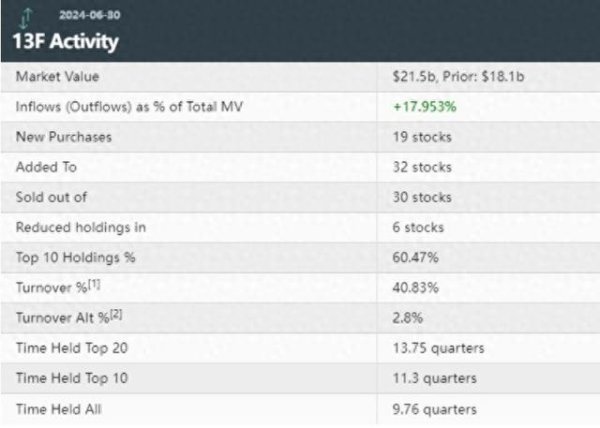The height and width of the screenshot is (428, 600).
Task: Click the 9.76 quarters value
Action: point(435,410)
